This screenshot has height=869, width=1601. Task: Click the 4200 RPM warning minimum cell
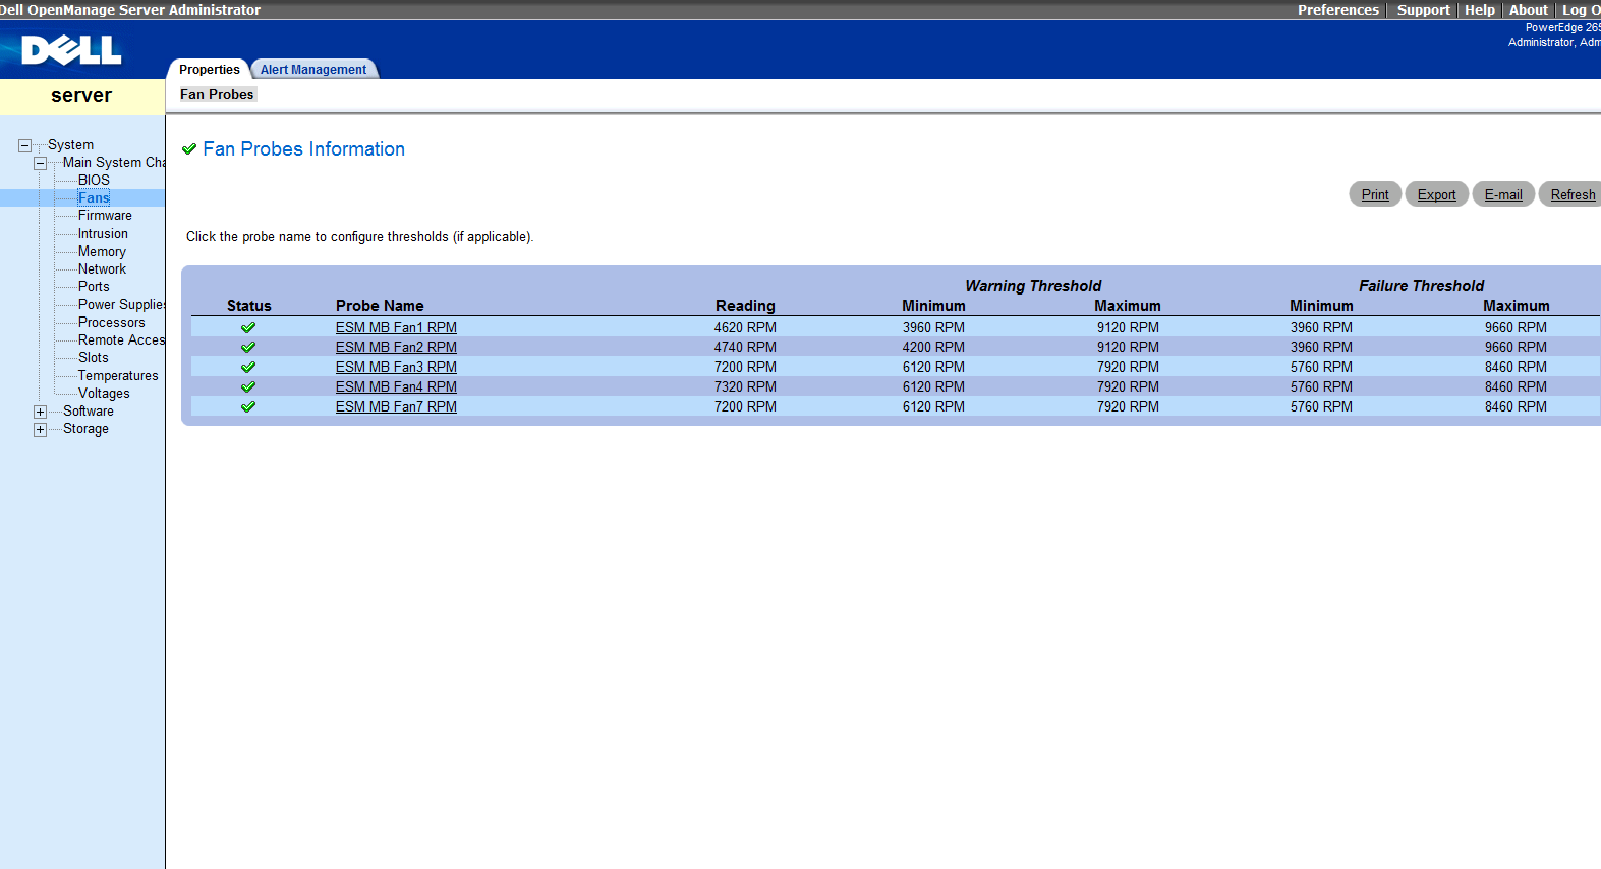click(x=934, y=347)
